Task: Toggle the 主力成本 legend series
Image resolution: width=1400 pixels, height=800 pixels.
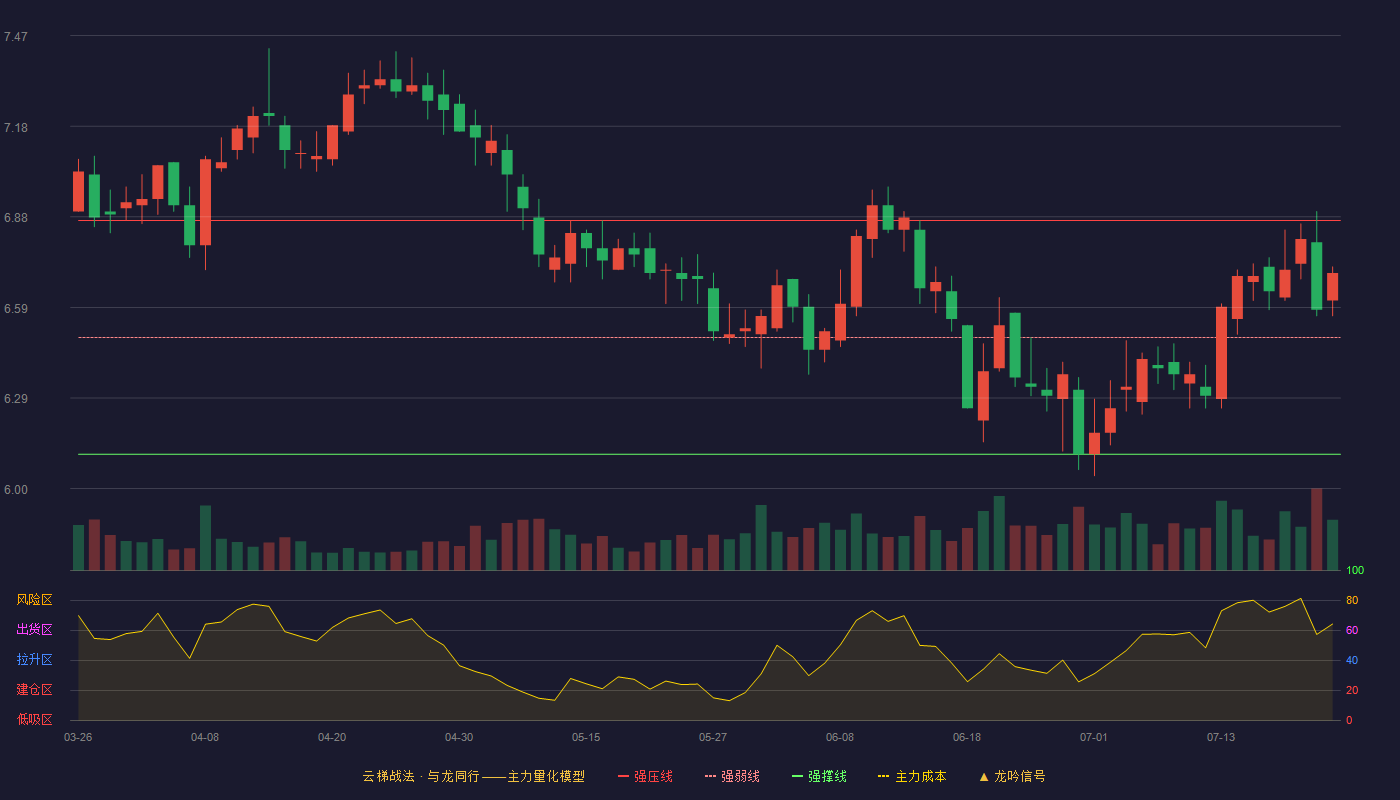Action: click(912, 776)
